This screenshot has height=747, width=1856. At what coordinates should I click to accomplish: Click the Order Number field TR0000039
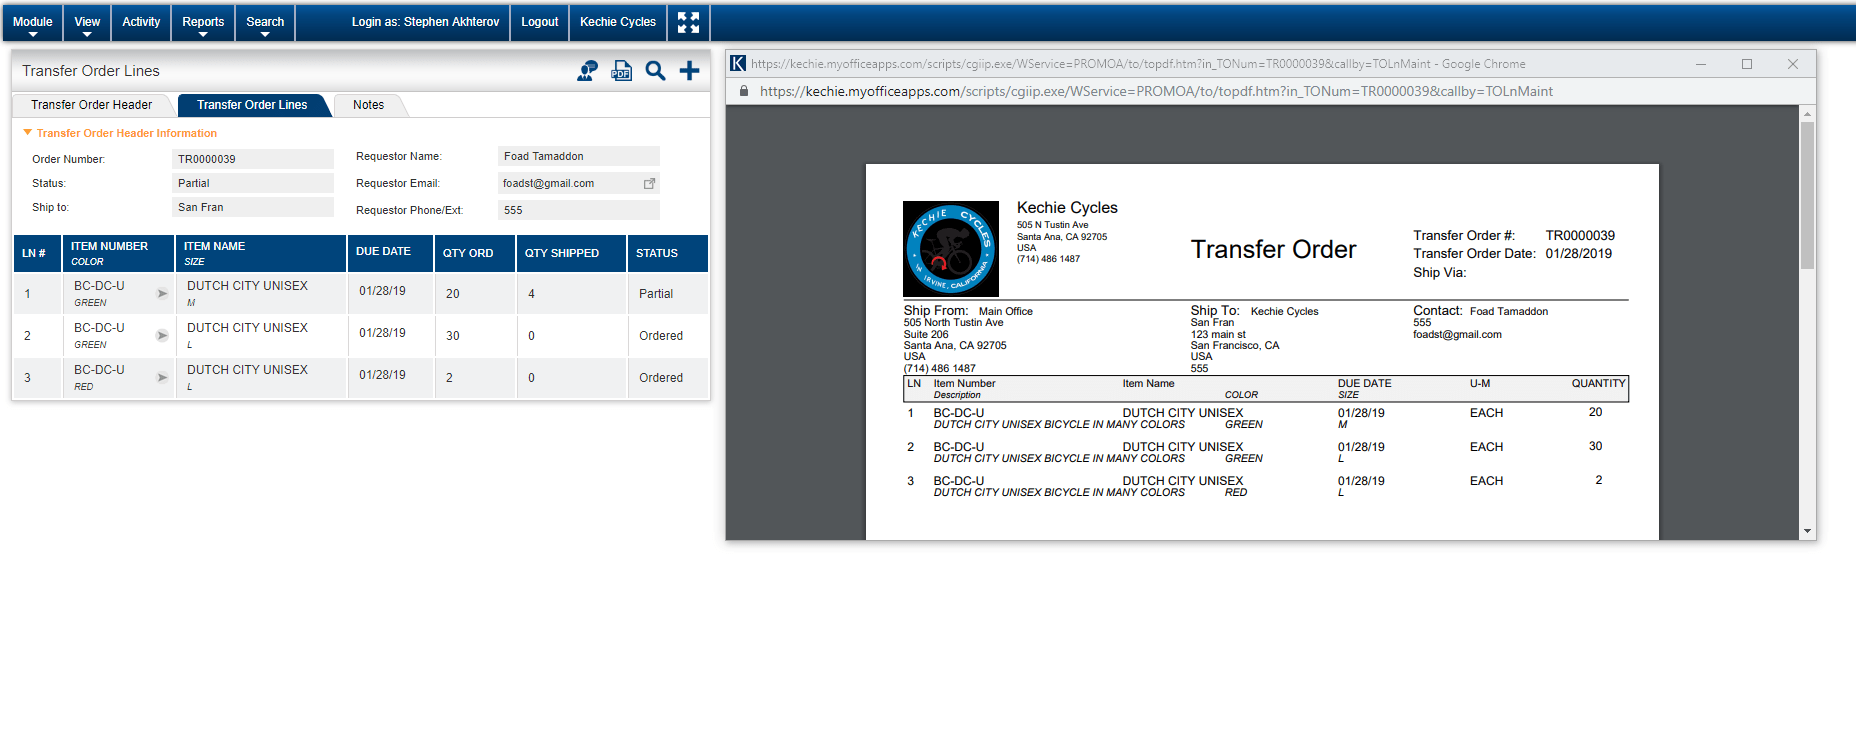(x=253, y=159)
